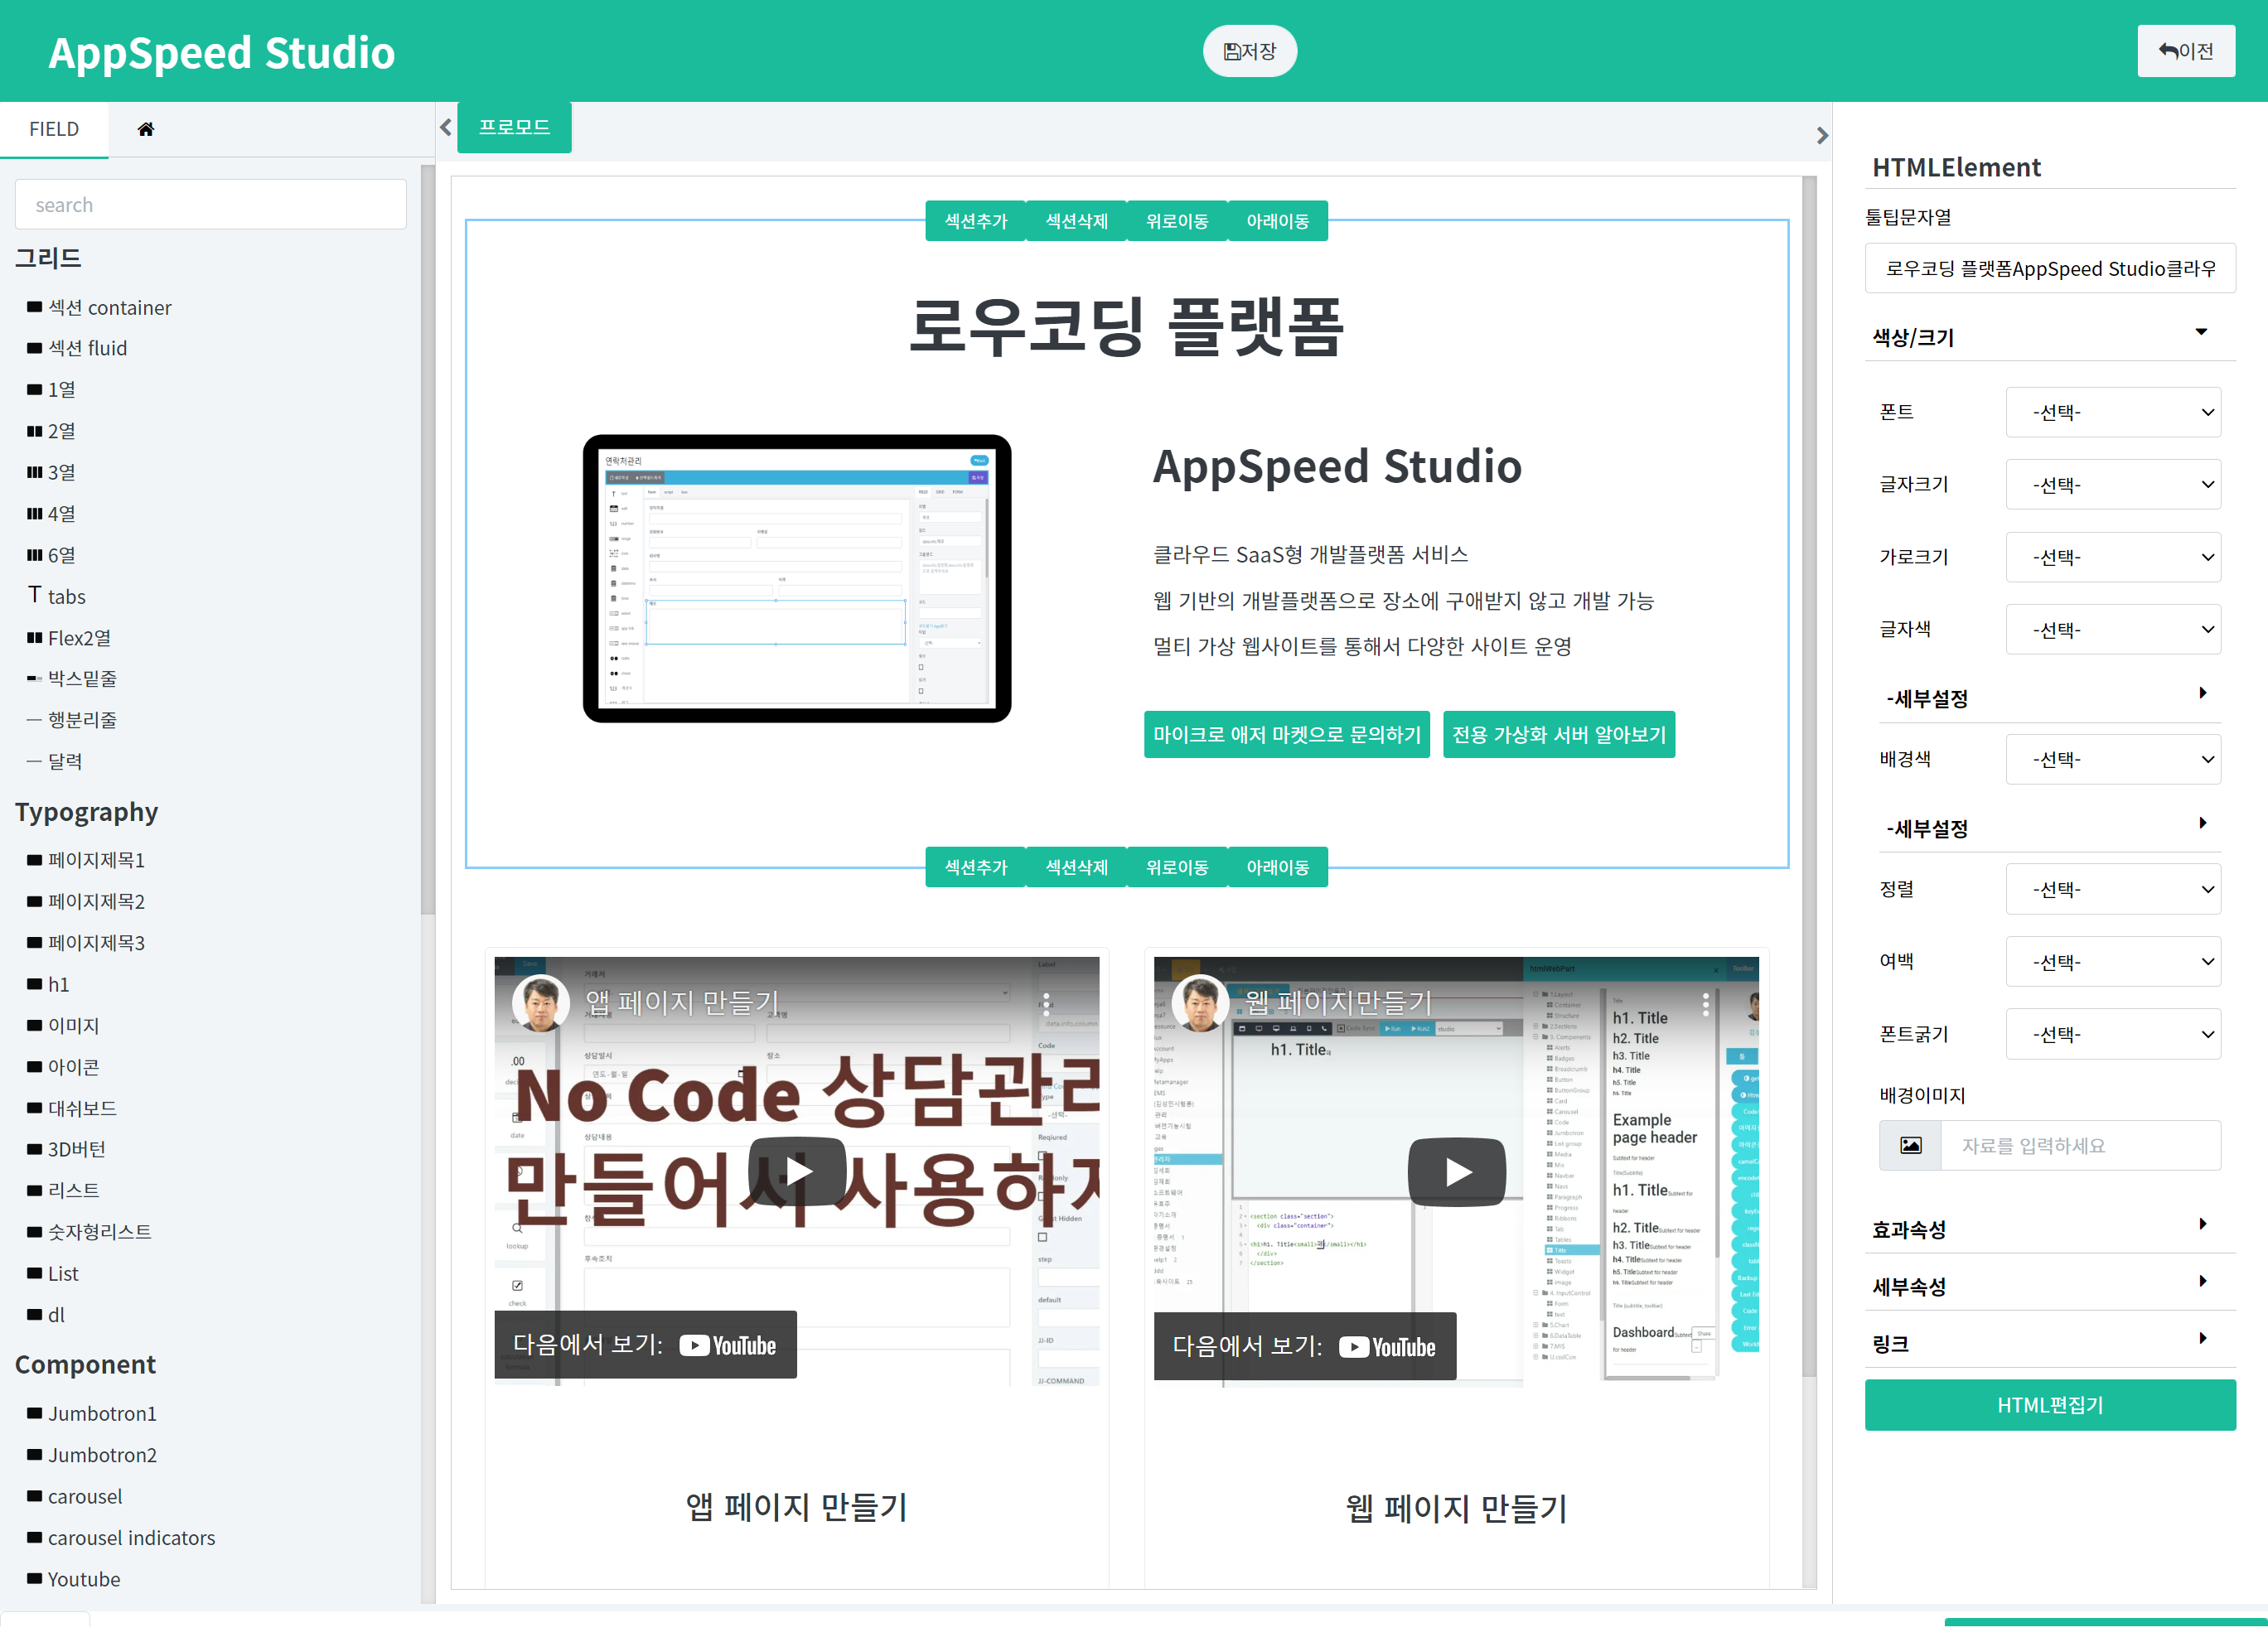Open the 폰트굵기 dropdown
This screenshot has height=1642, width=2268.
2113,1034
